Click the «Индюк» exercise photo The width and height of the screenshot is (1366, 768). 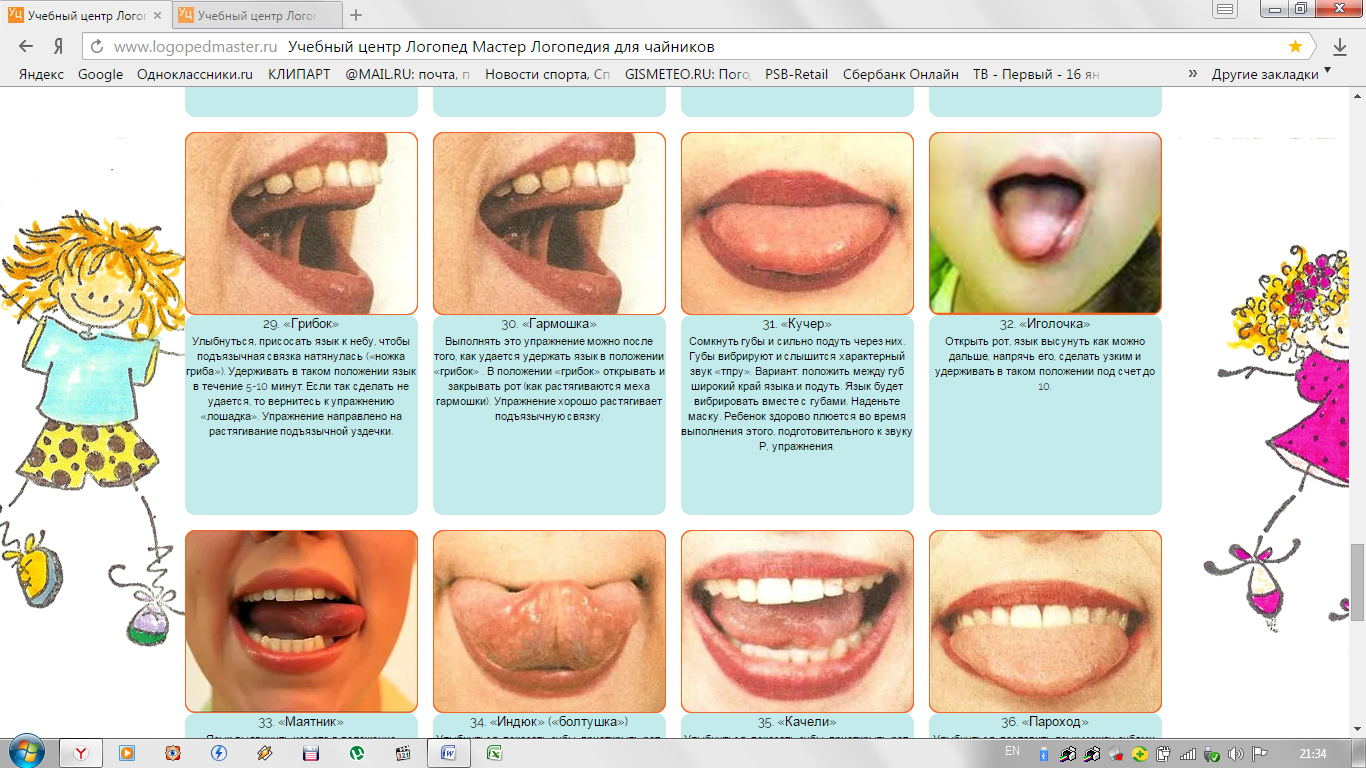[x=549, y=621]
